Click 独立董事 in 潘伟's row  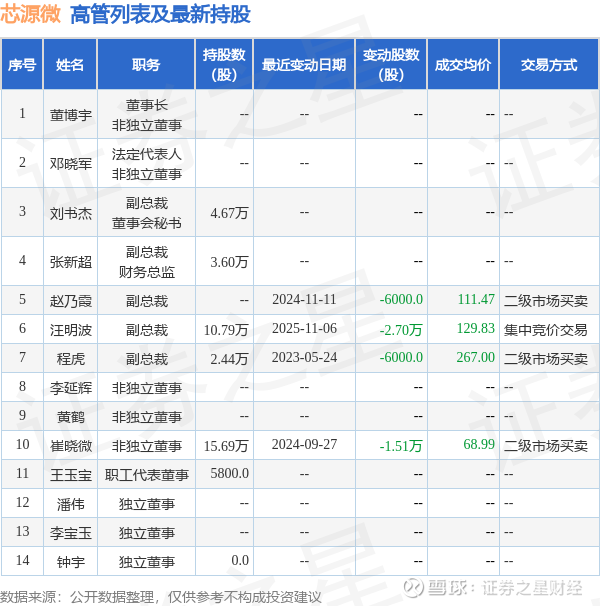click(x=147, y=504)
